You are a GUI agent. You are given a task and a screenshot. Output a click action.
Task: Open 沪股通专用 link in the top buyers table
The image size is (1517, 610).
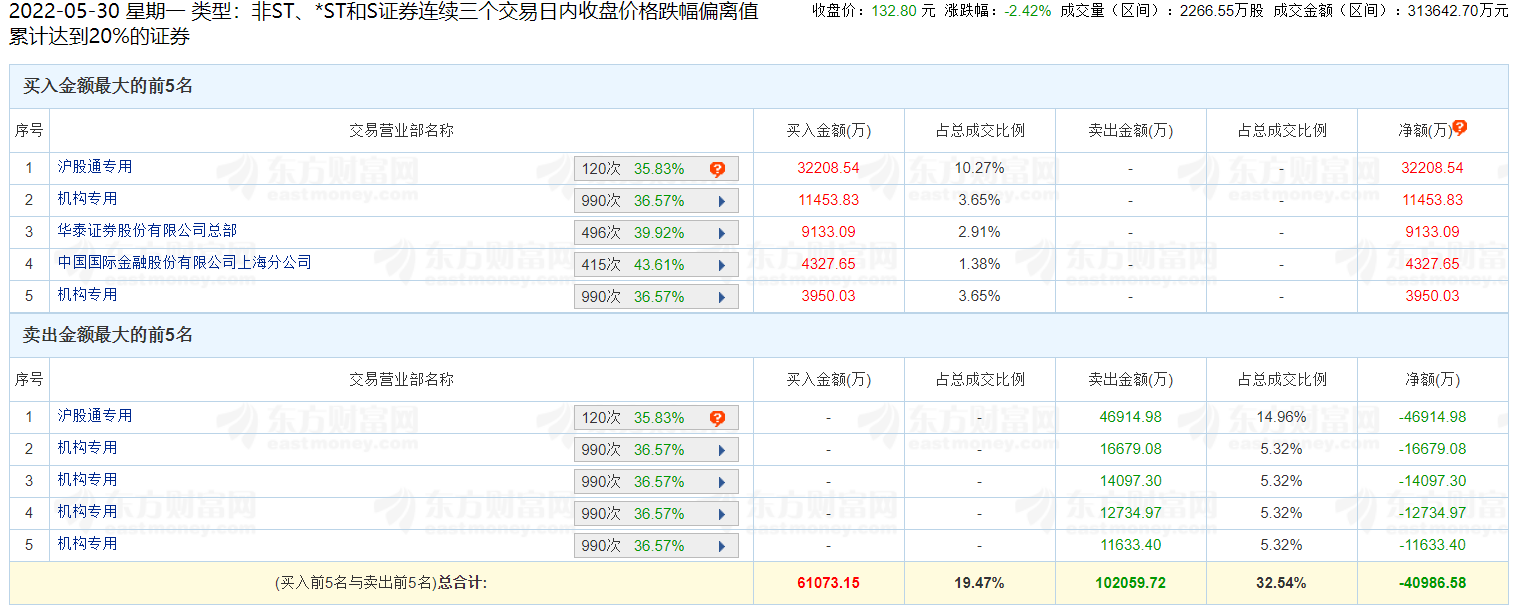coord(95,167)
